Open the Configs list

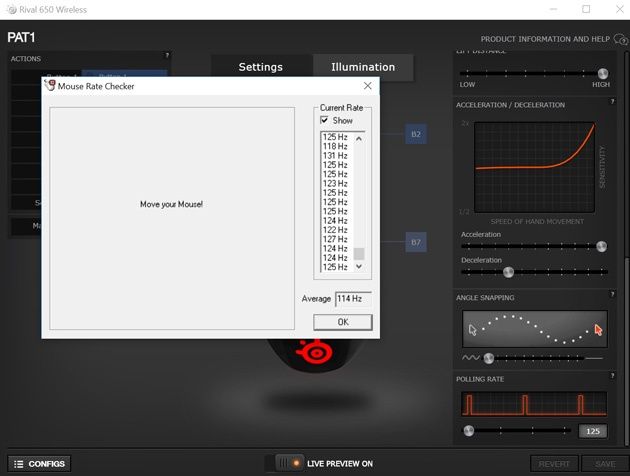point(39,464)
